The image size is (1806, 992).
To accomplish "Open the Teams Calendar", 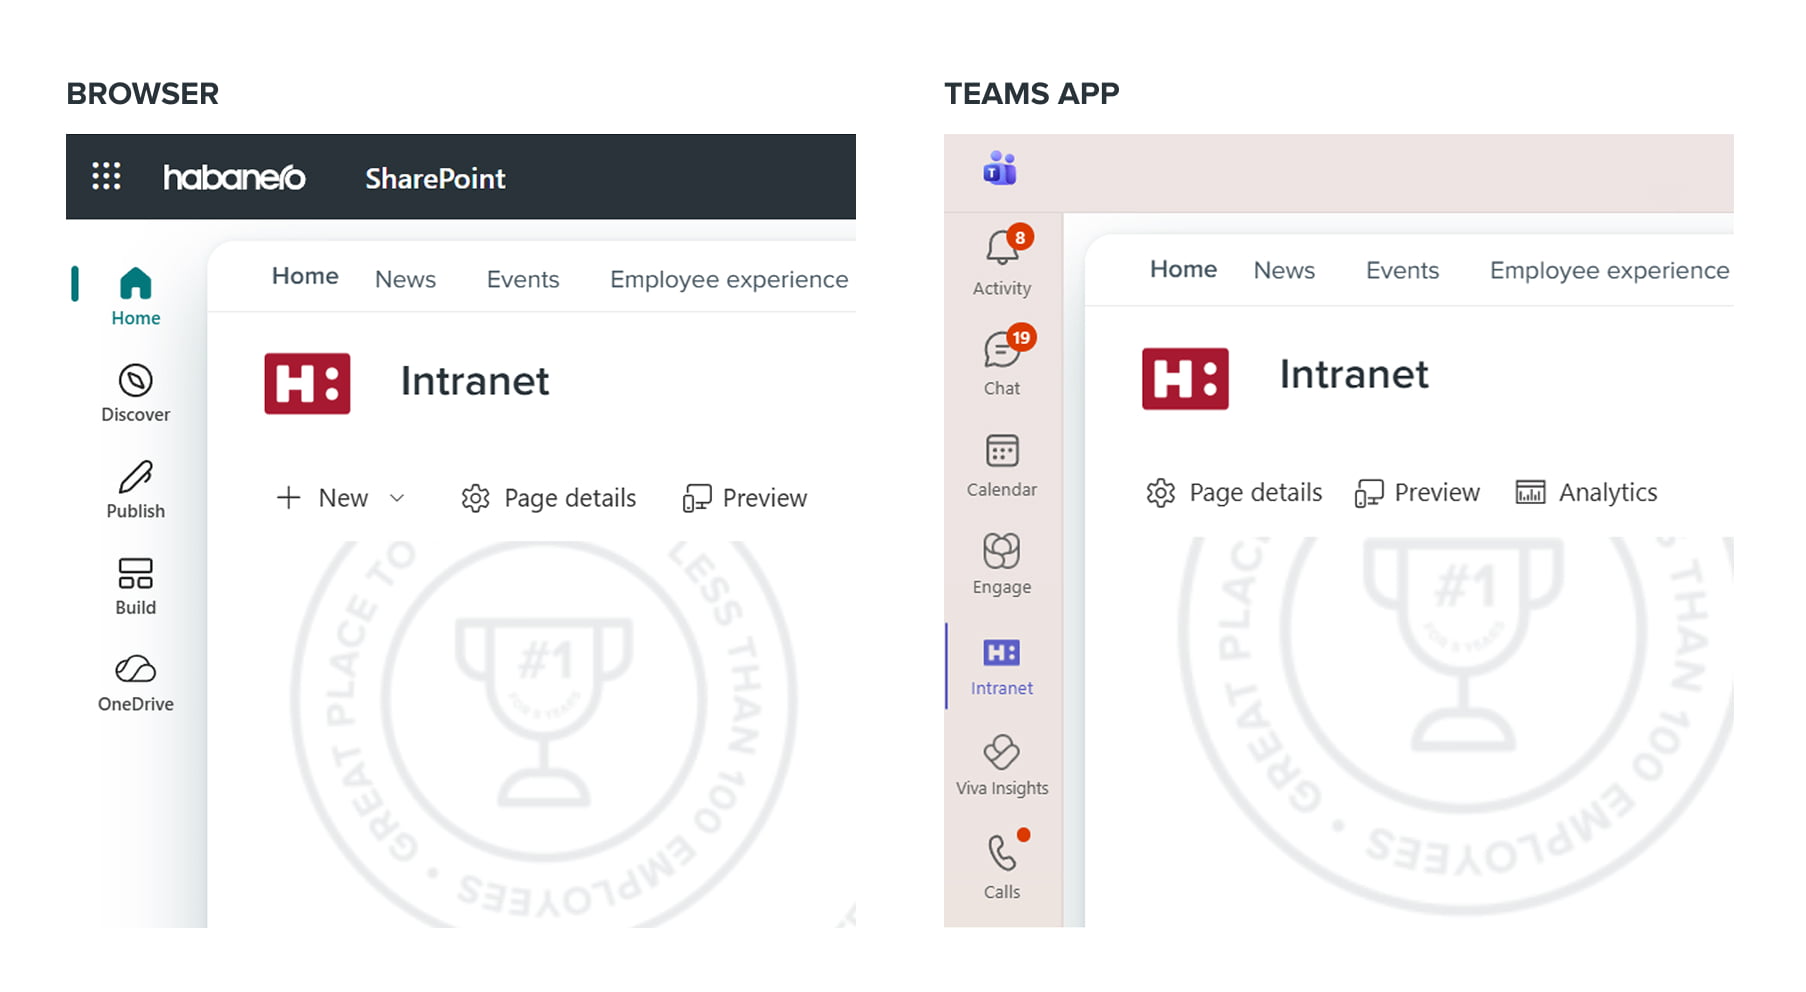I will pyautogui.click(x=1002, y=465).
